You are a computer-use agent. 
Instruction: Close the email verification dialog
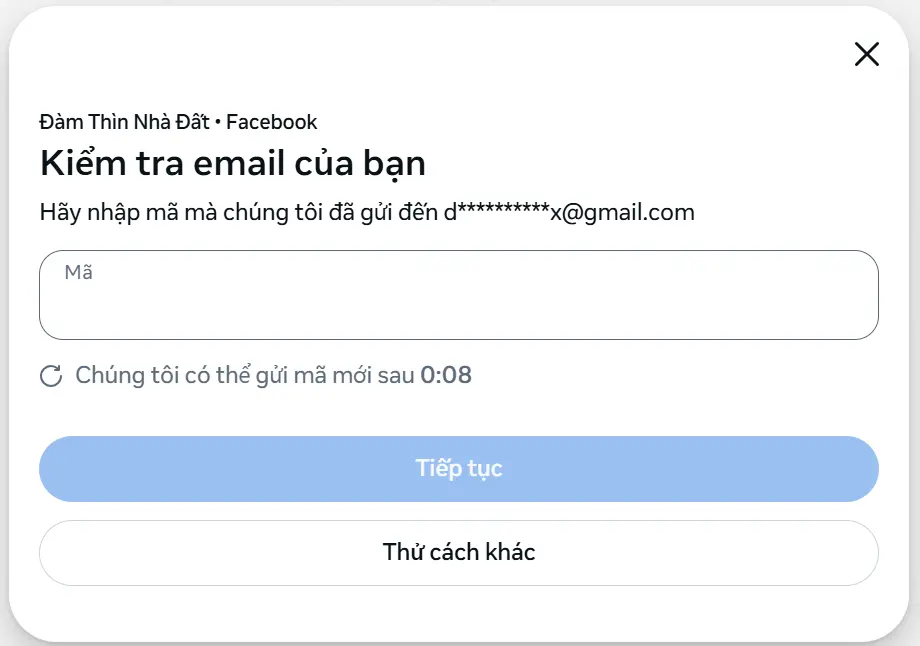[866, 55]
